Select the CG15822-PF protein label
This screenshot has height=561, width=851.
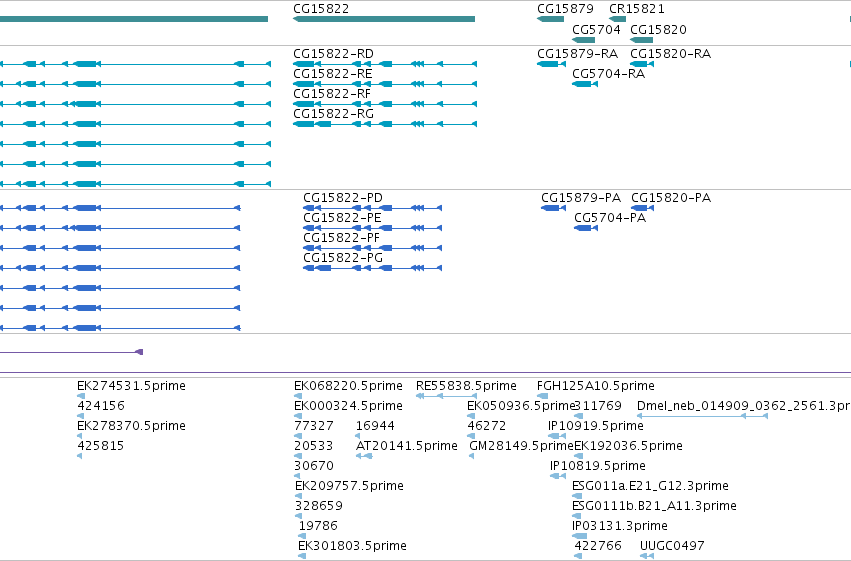click(342, 238)
